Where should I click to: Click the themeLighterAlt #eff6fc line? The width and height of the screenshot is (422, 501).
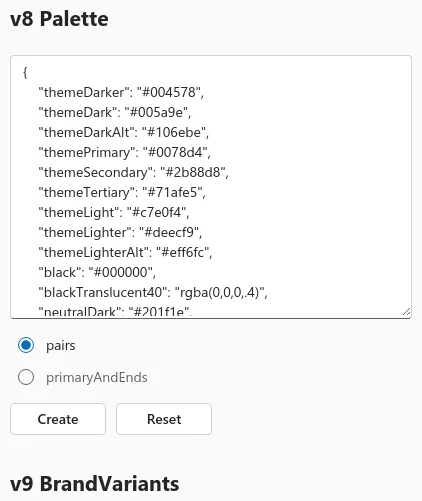[125, 252]
